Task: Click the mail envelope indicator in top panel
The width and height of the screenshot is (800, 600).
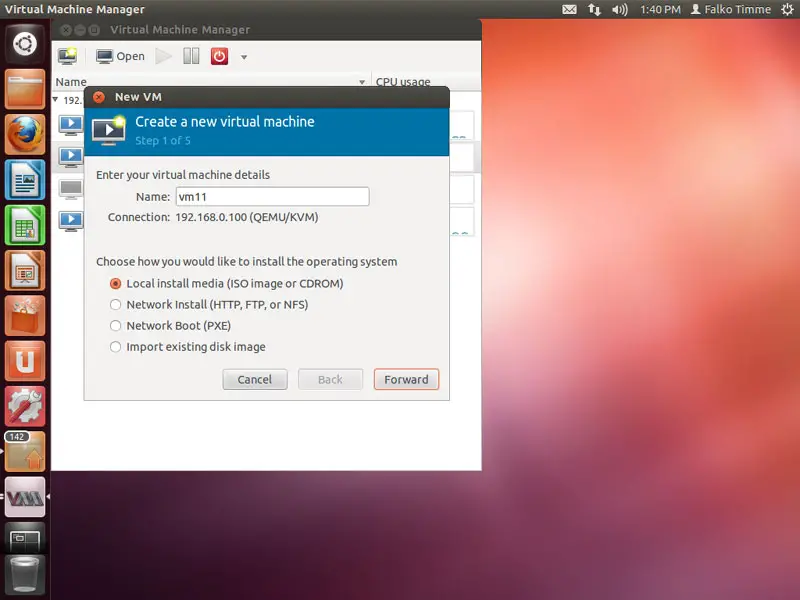Action: (x=569, y=9)
